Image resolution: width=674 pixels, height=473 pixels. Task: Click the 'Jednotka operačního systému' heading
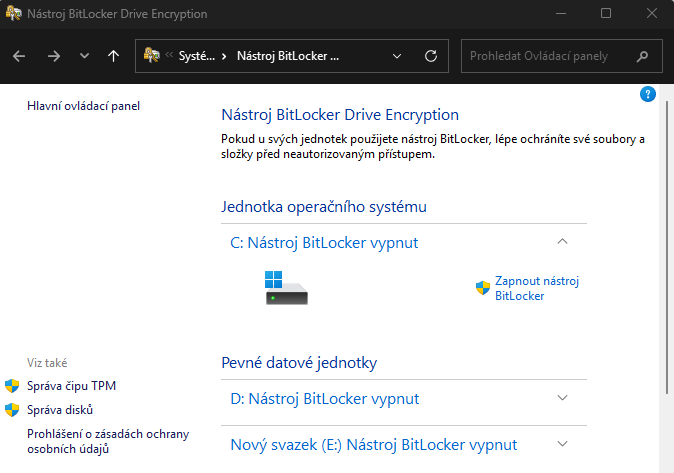[x=324, y=207]
